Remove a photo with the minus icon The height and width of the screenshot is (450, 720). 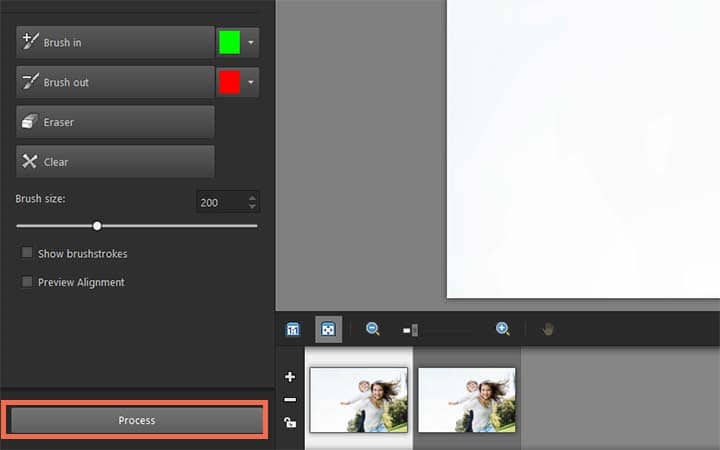pyautogui.click(x=290, y=399)
